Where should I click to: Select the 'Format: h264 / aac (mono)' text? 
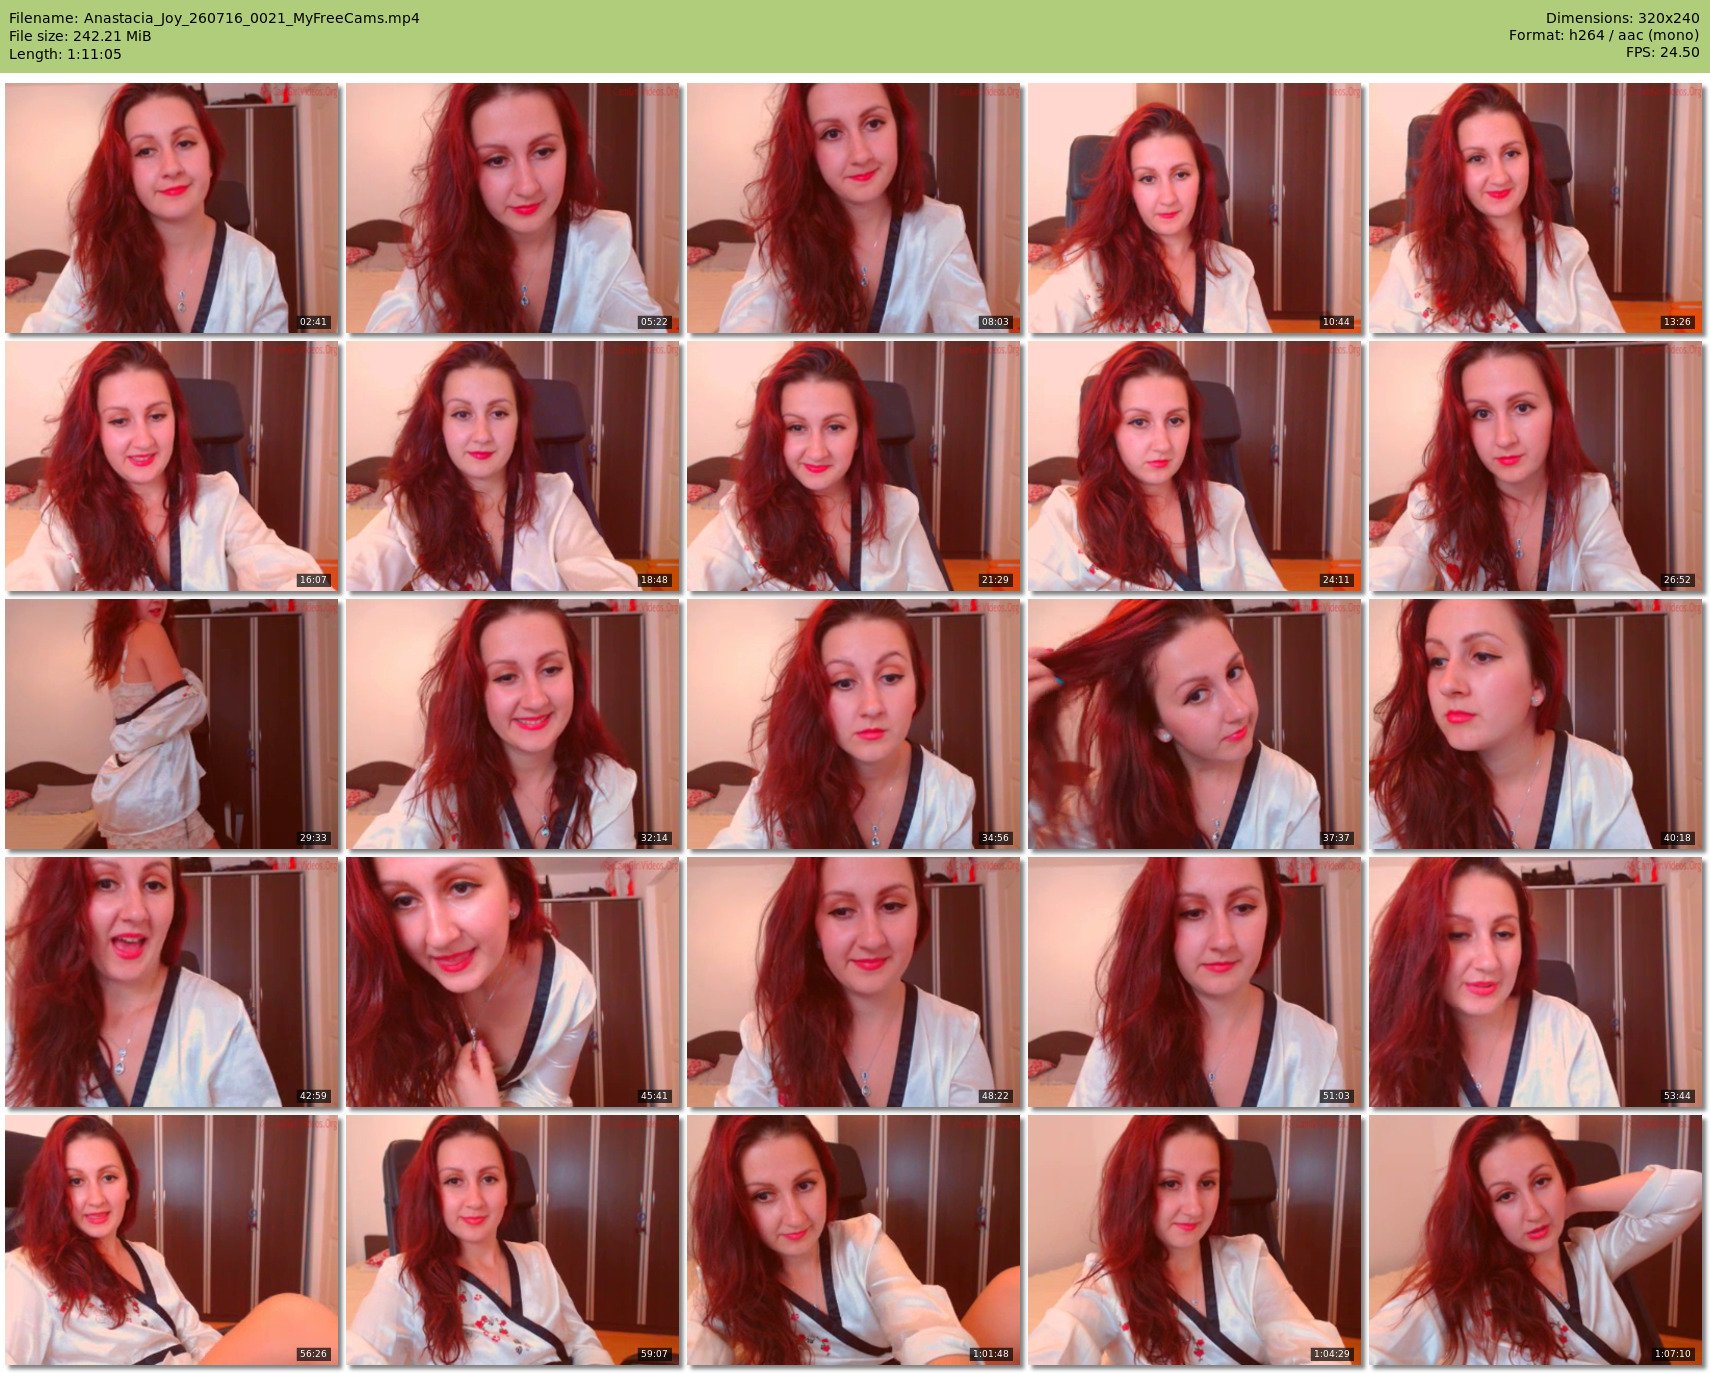[1604, 35]
